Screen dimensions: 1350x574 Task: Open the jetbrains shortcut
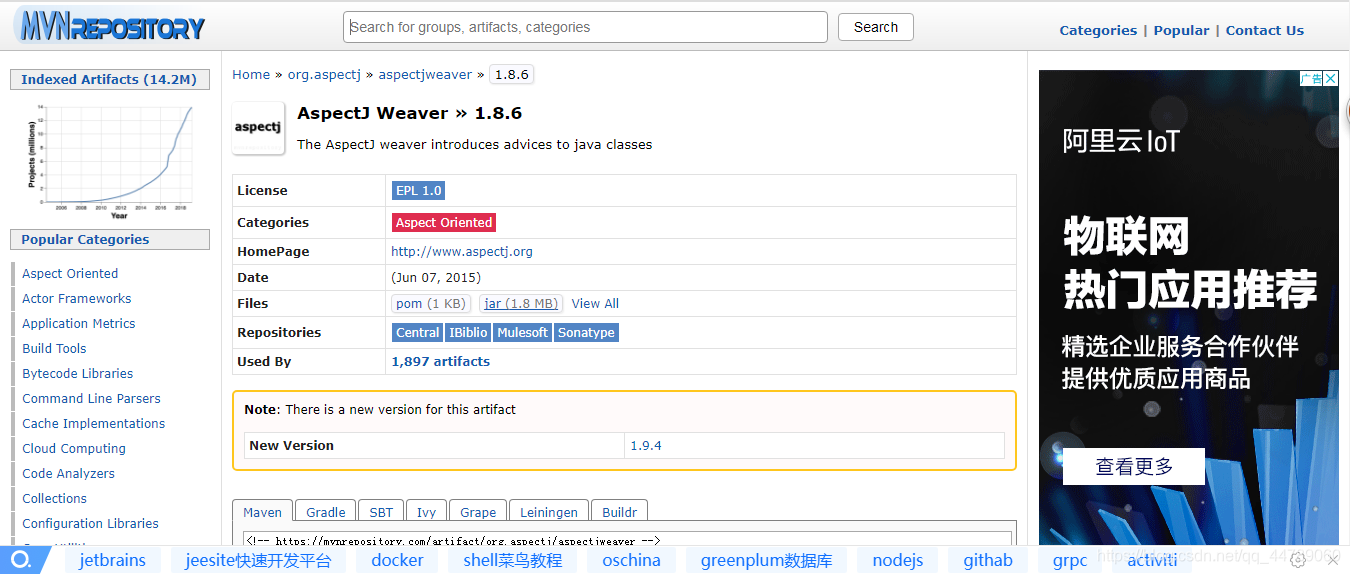(x=113, y=560)
